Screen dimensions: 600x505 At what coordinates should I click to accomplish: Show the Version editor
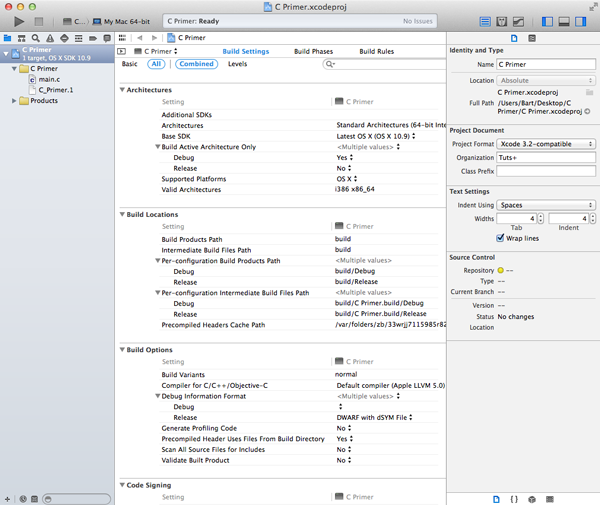pyautogui.click(x=518, y=22)
